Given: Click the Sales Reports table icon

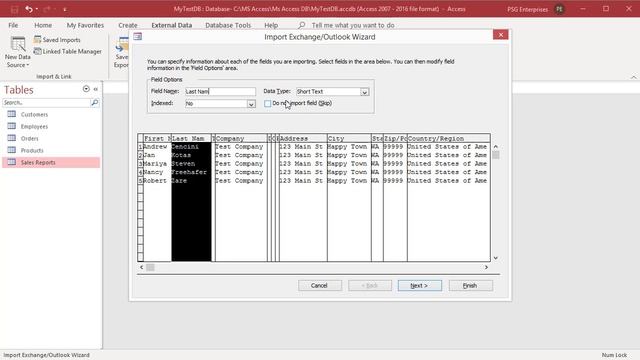Looking at the screenshot, I should [x=12, y=162].
